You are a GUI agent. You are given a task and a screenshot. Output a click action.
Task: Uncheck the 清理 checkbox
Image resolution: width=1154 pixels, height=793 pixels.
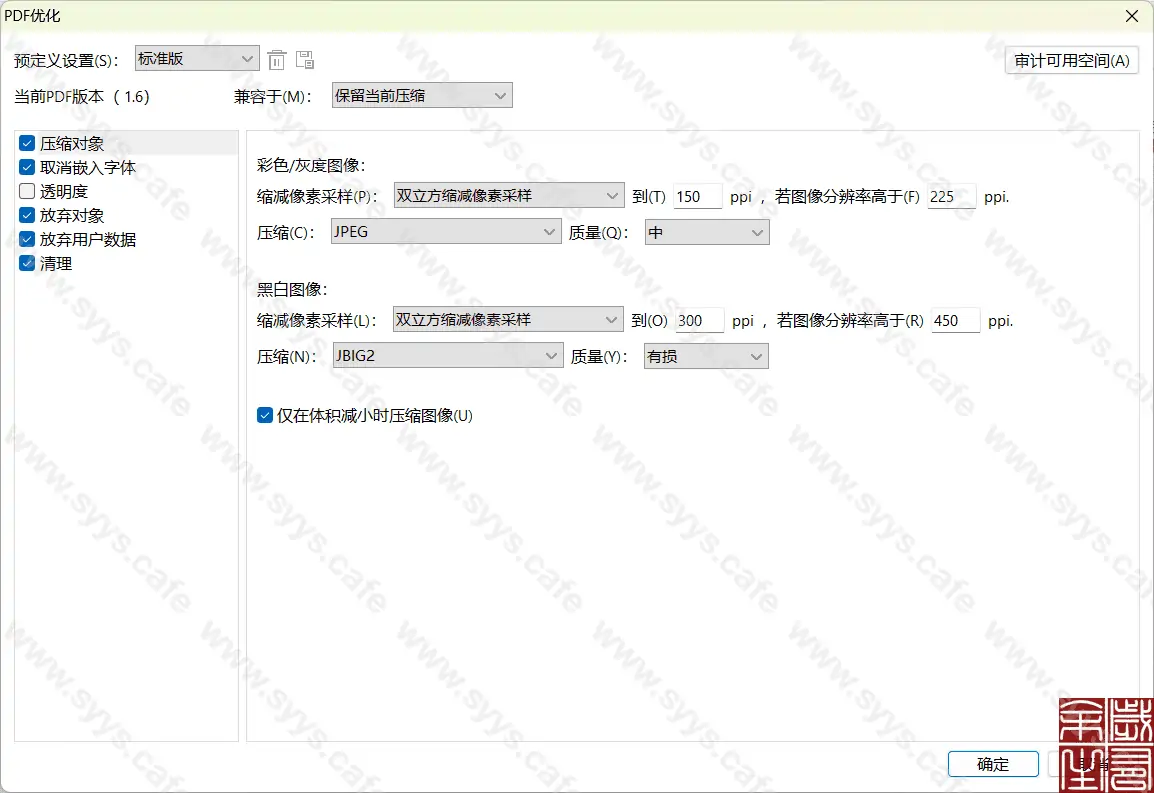(x=26, y=263)
